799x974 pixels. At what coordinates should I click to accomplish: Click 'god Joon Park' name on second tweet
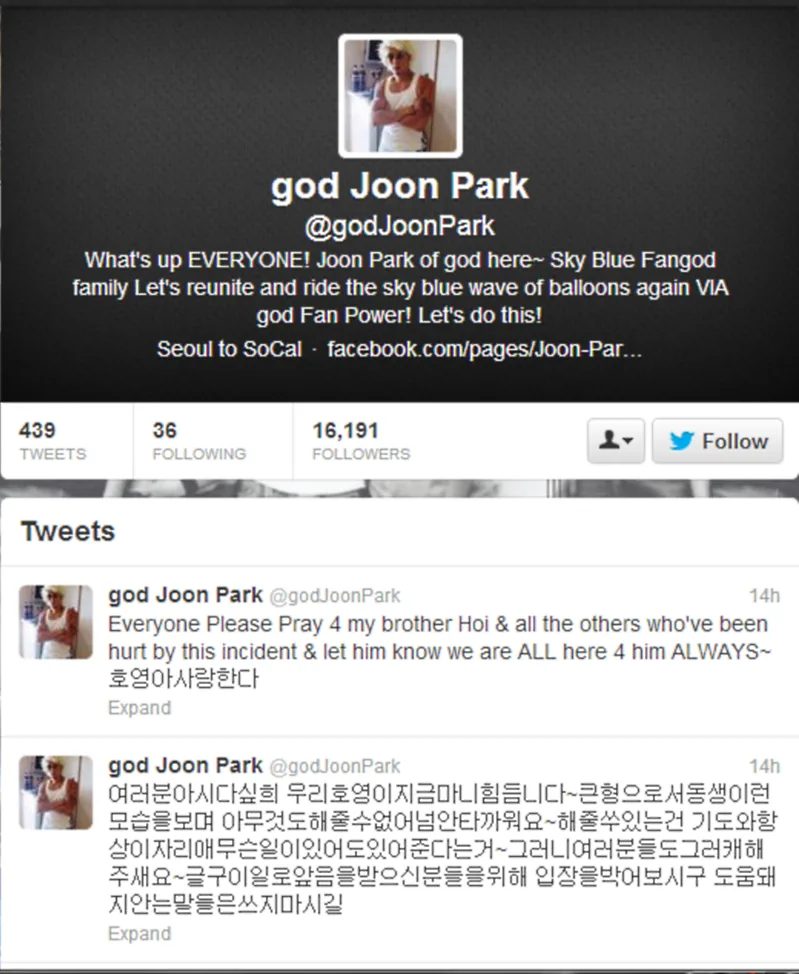coord(185,765)
